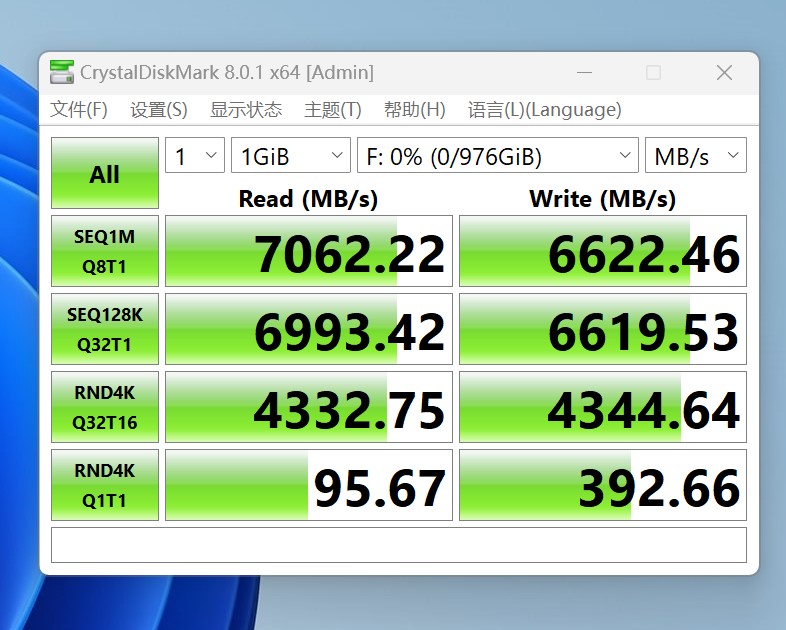Click the empty comment field at the bottom
This screenshot has height=630, width=786.
pos(399,545)
